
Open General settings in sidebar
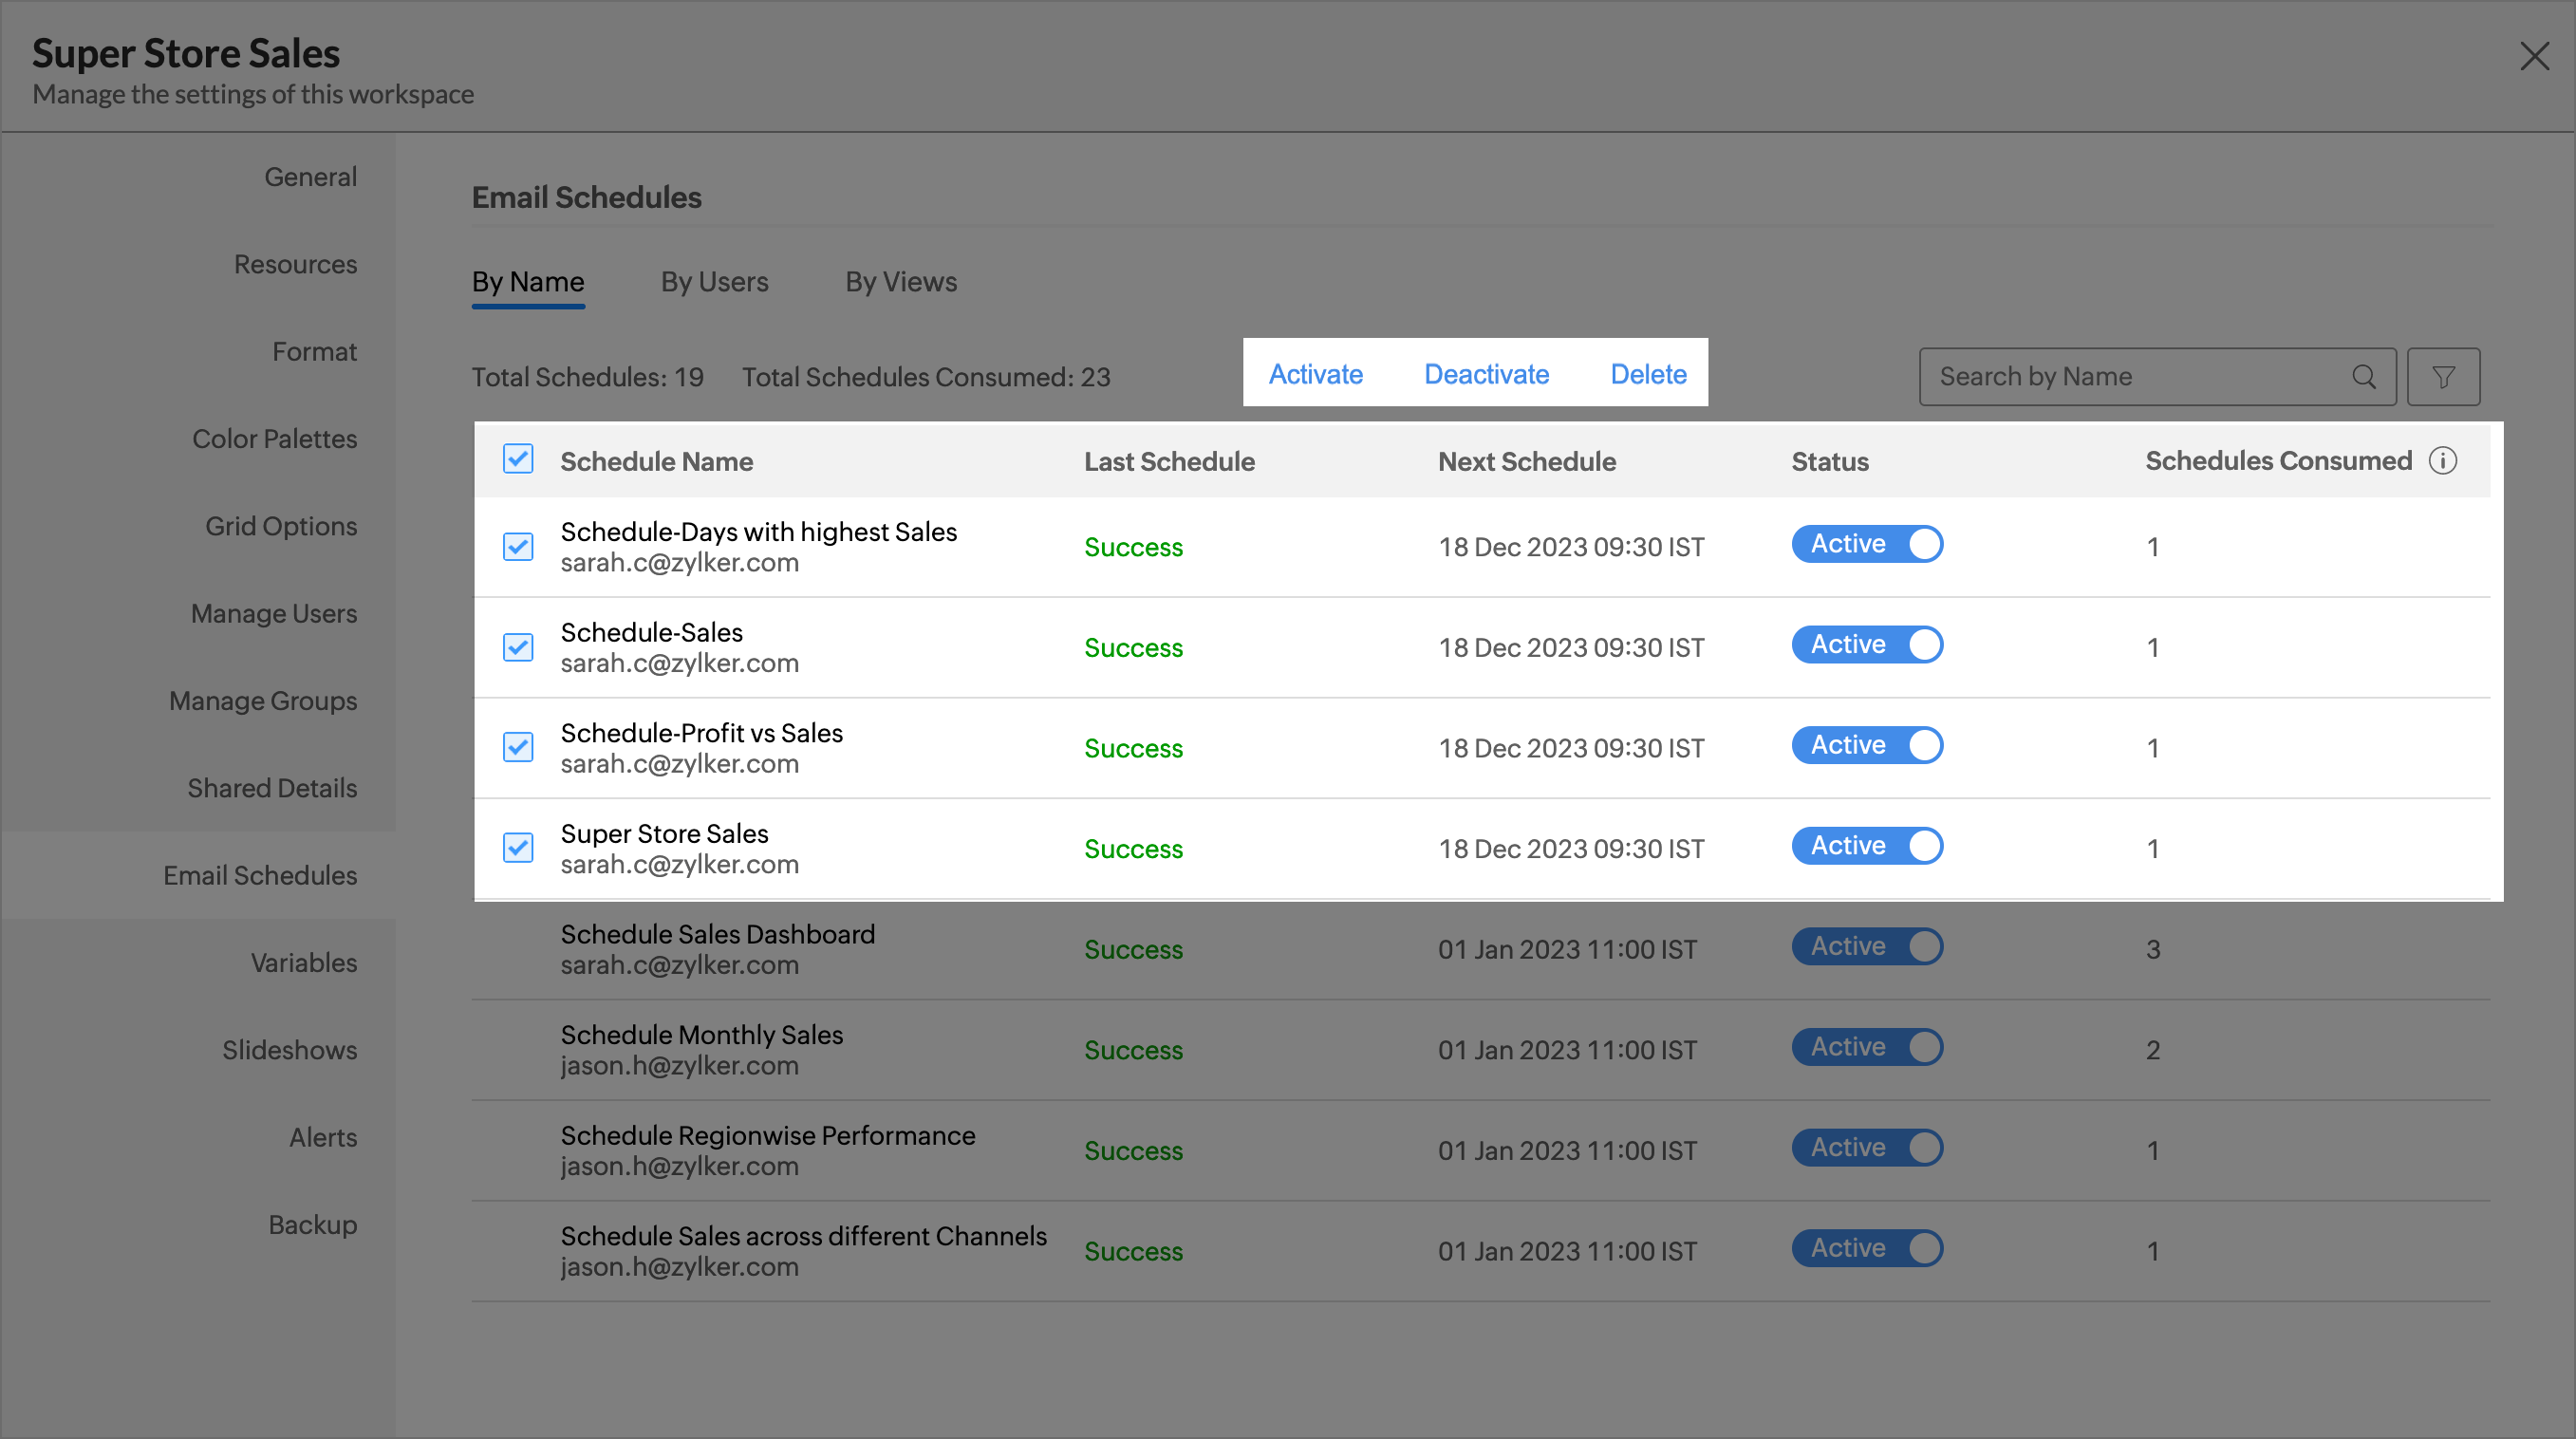(310, 177)
